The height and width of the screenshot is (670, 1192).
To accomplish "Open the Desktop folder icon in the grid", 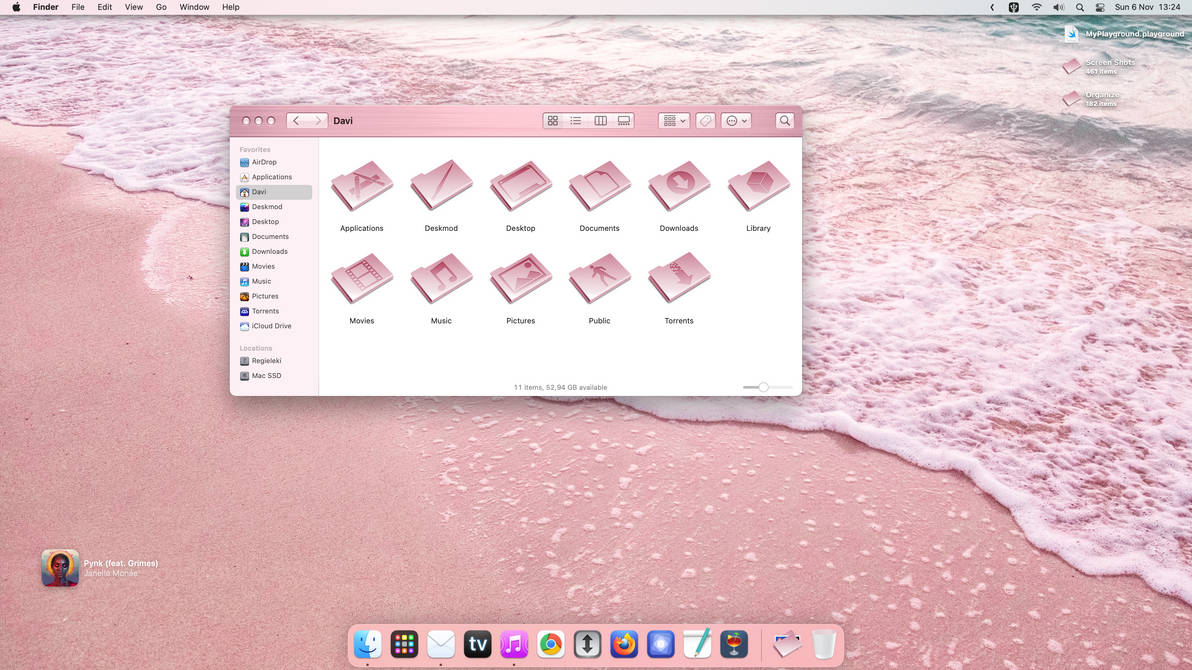I will (521, 186).
